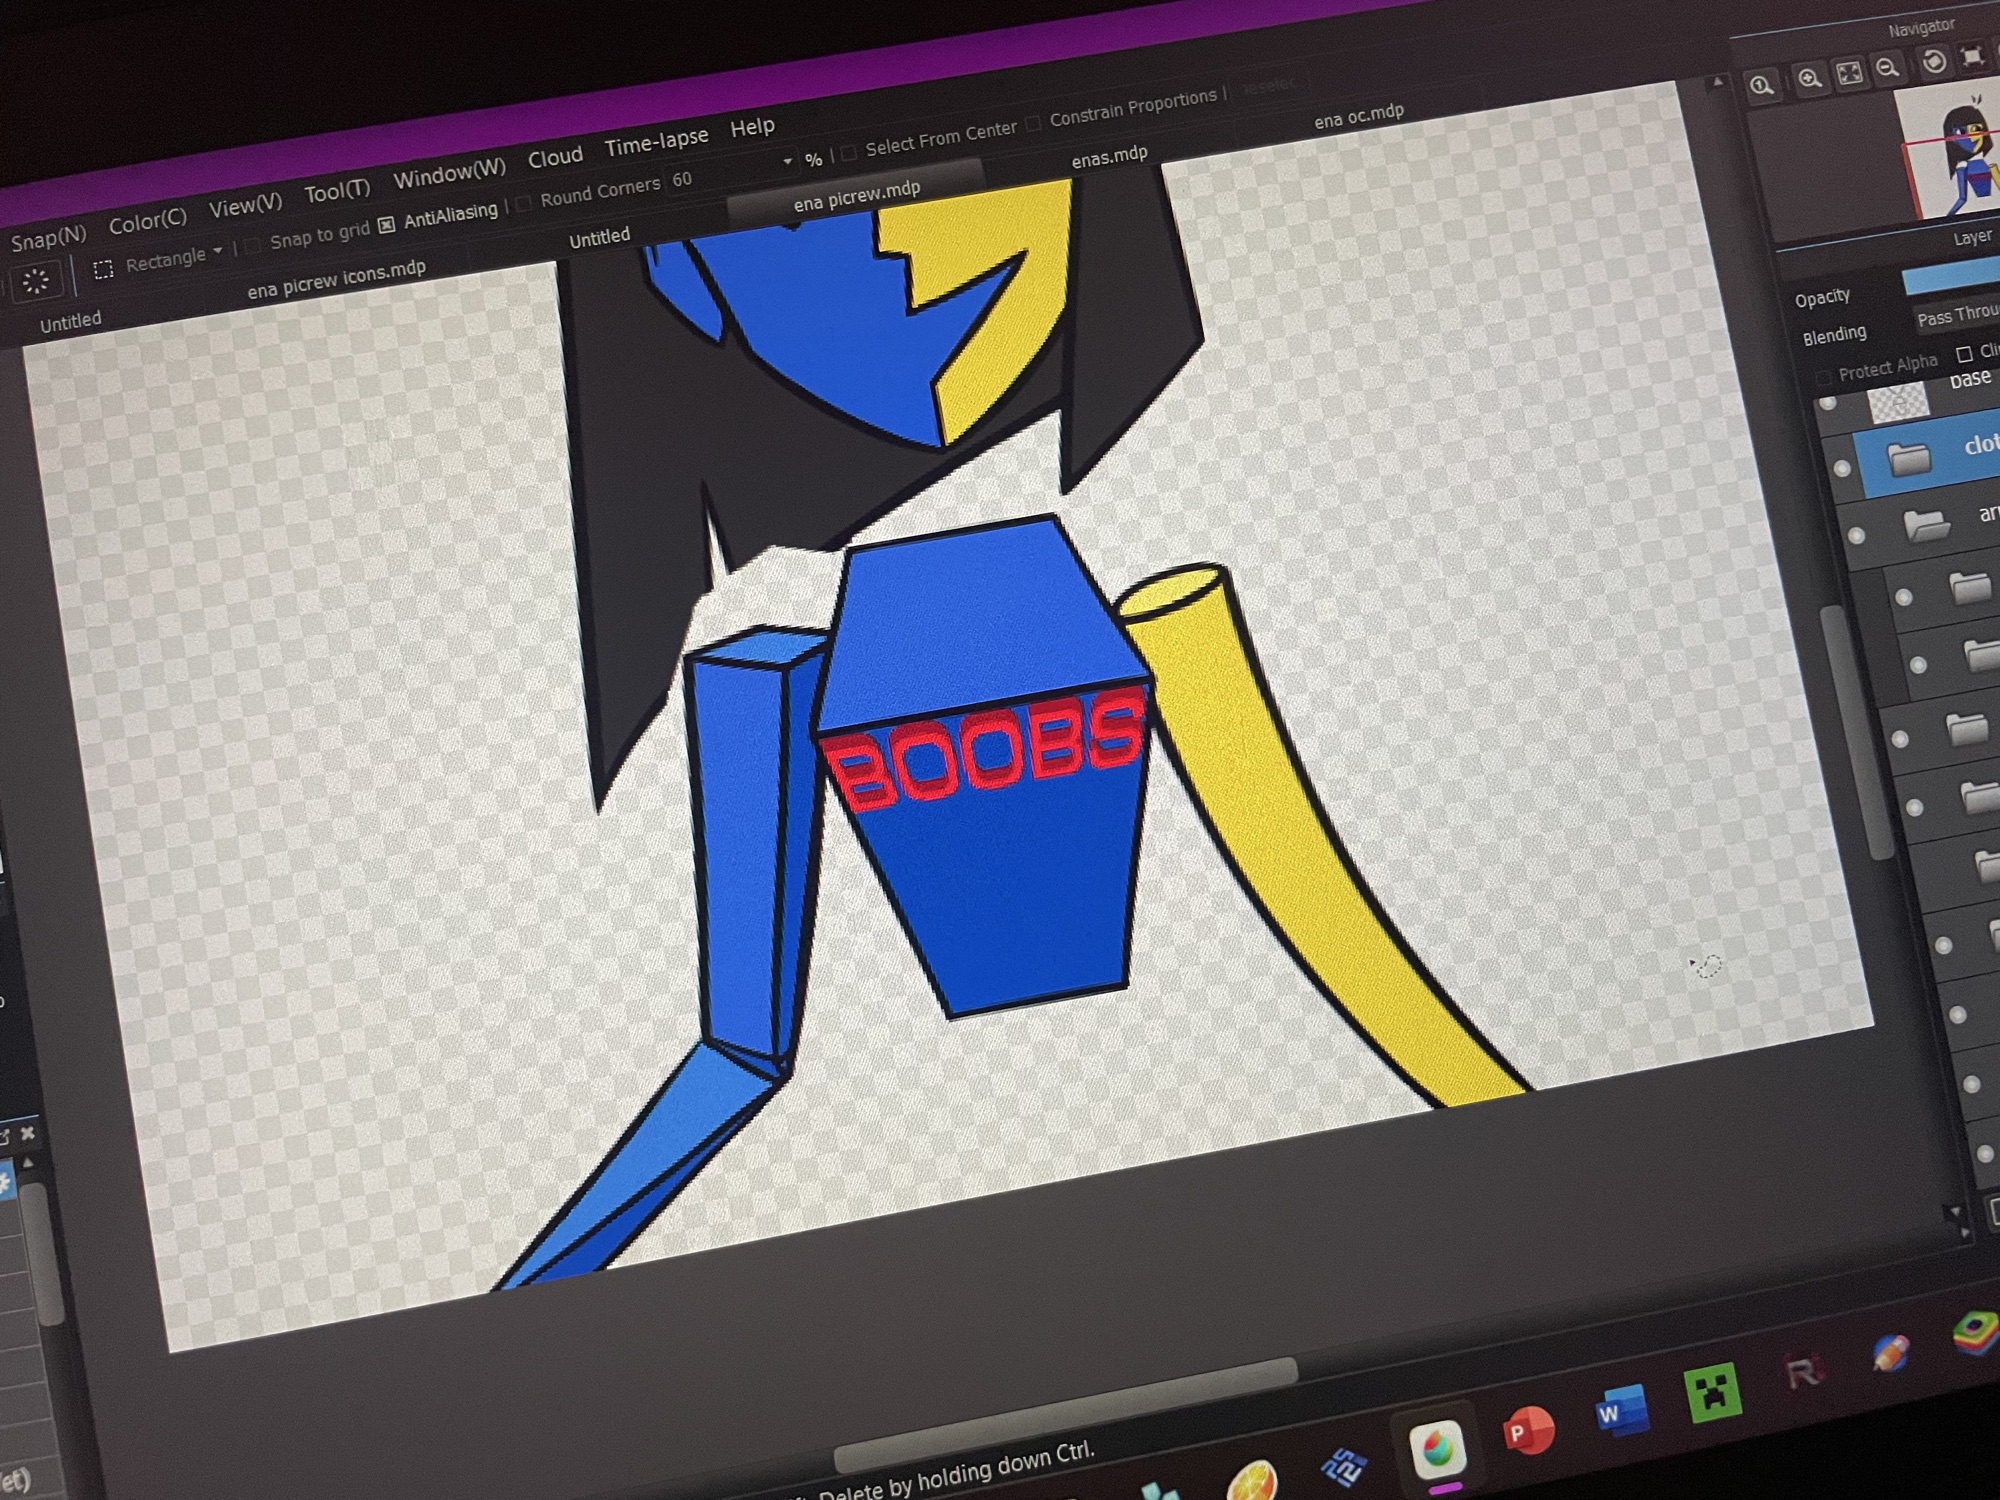
Task: Open the Help menu
Action: (x=752, y=127)
